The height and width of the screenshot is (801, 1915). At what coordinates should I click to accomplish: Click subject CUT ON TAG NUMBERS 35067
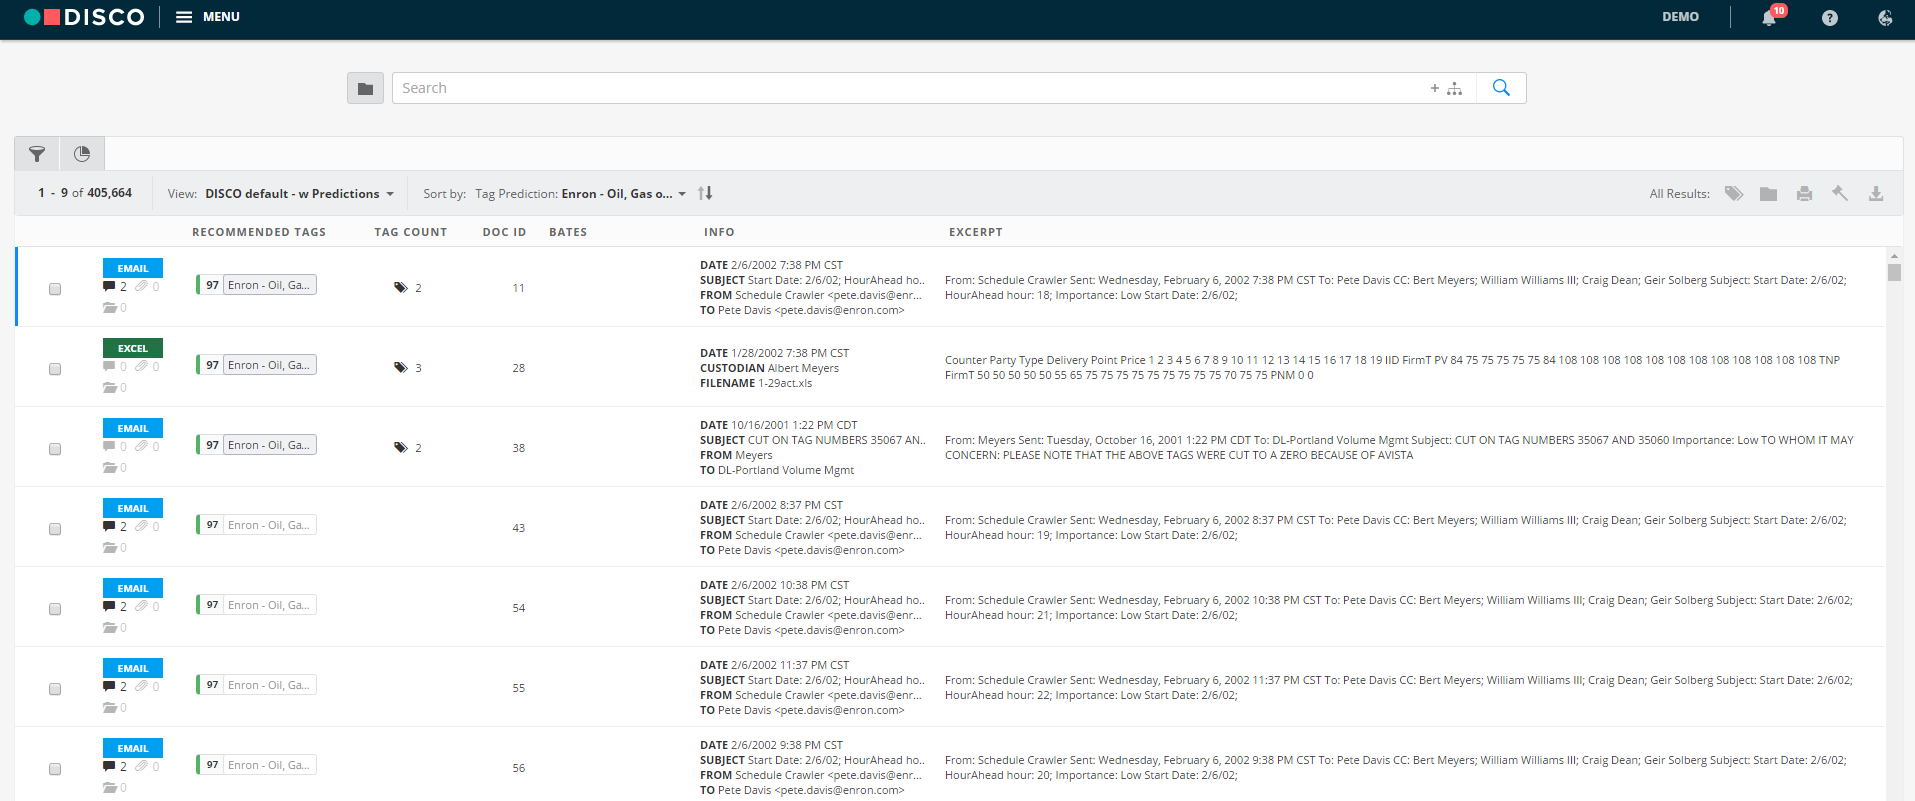pyautogui.click(x=836, y=440)
